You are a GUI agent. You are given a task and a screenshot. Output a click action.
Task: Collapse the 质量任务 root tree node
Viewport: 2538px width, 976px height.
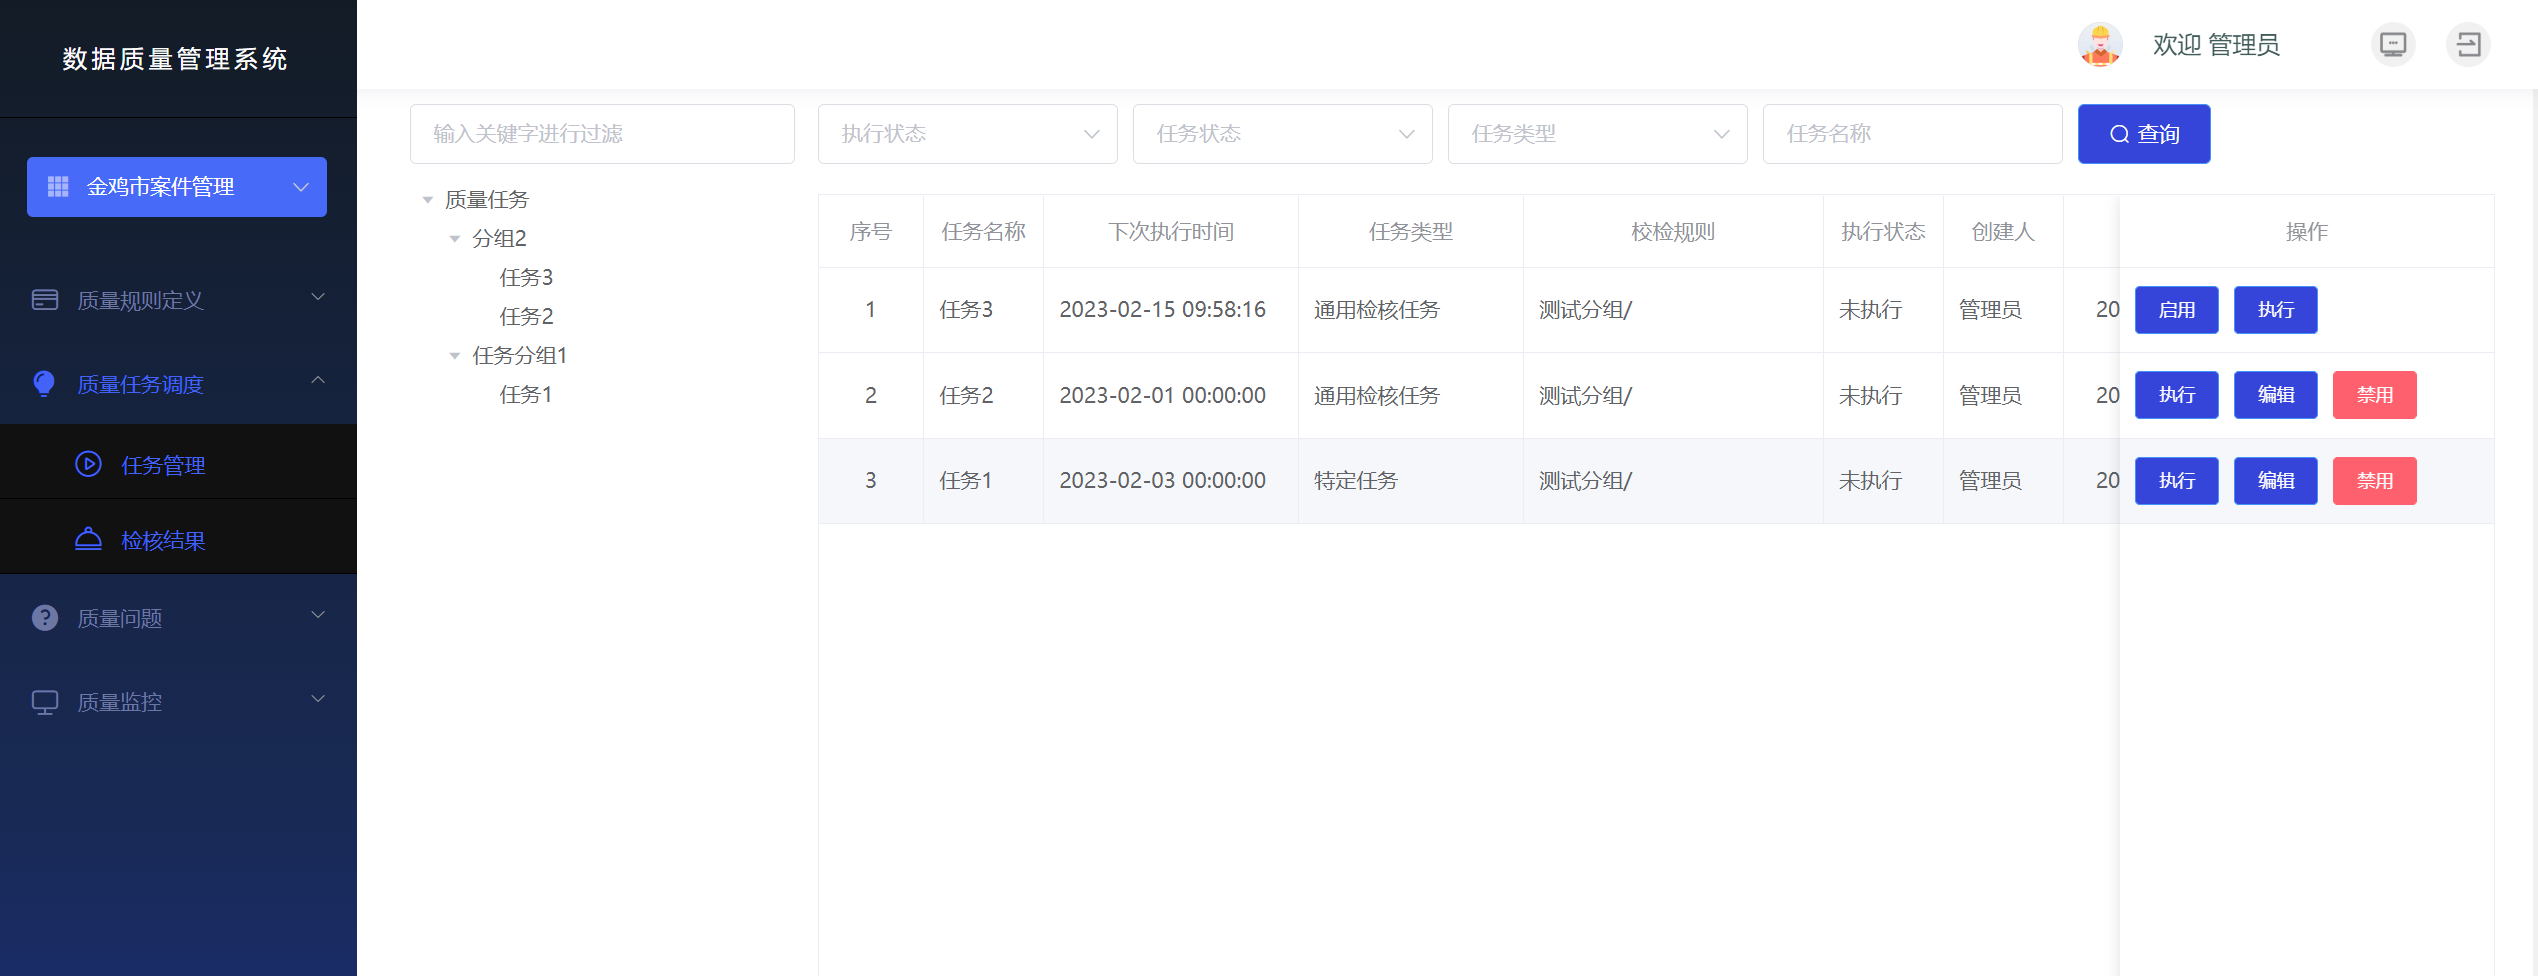[428, 200]
